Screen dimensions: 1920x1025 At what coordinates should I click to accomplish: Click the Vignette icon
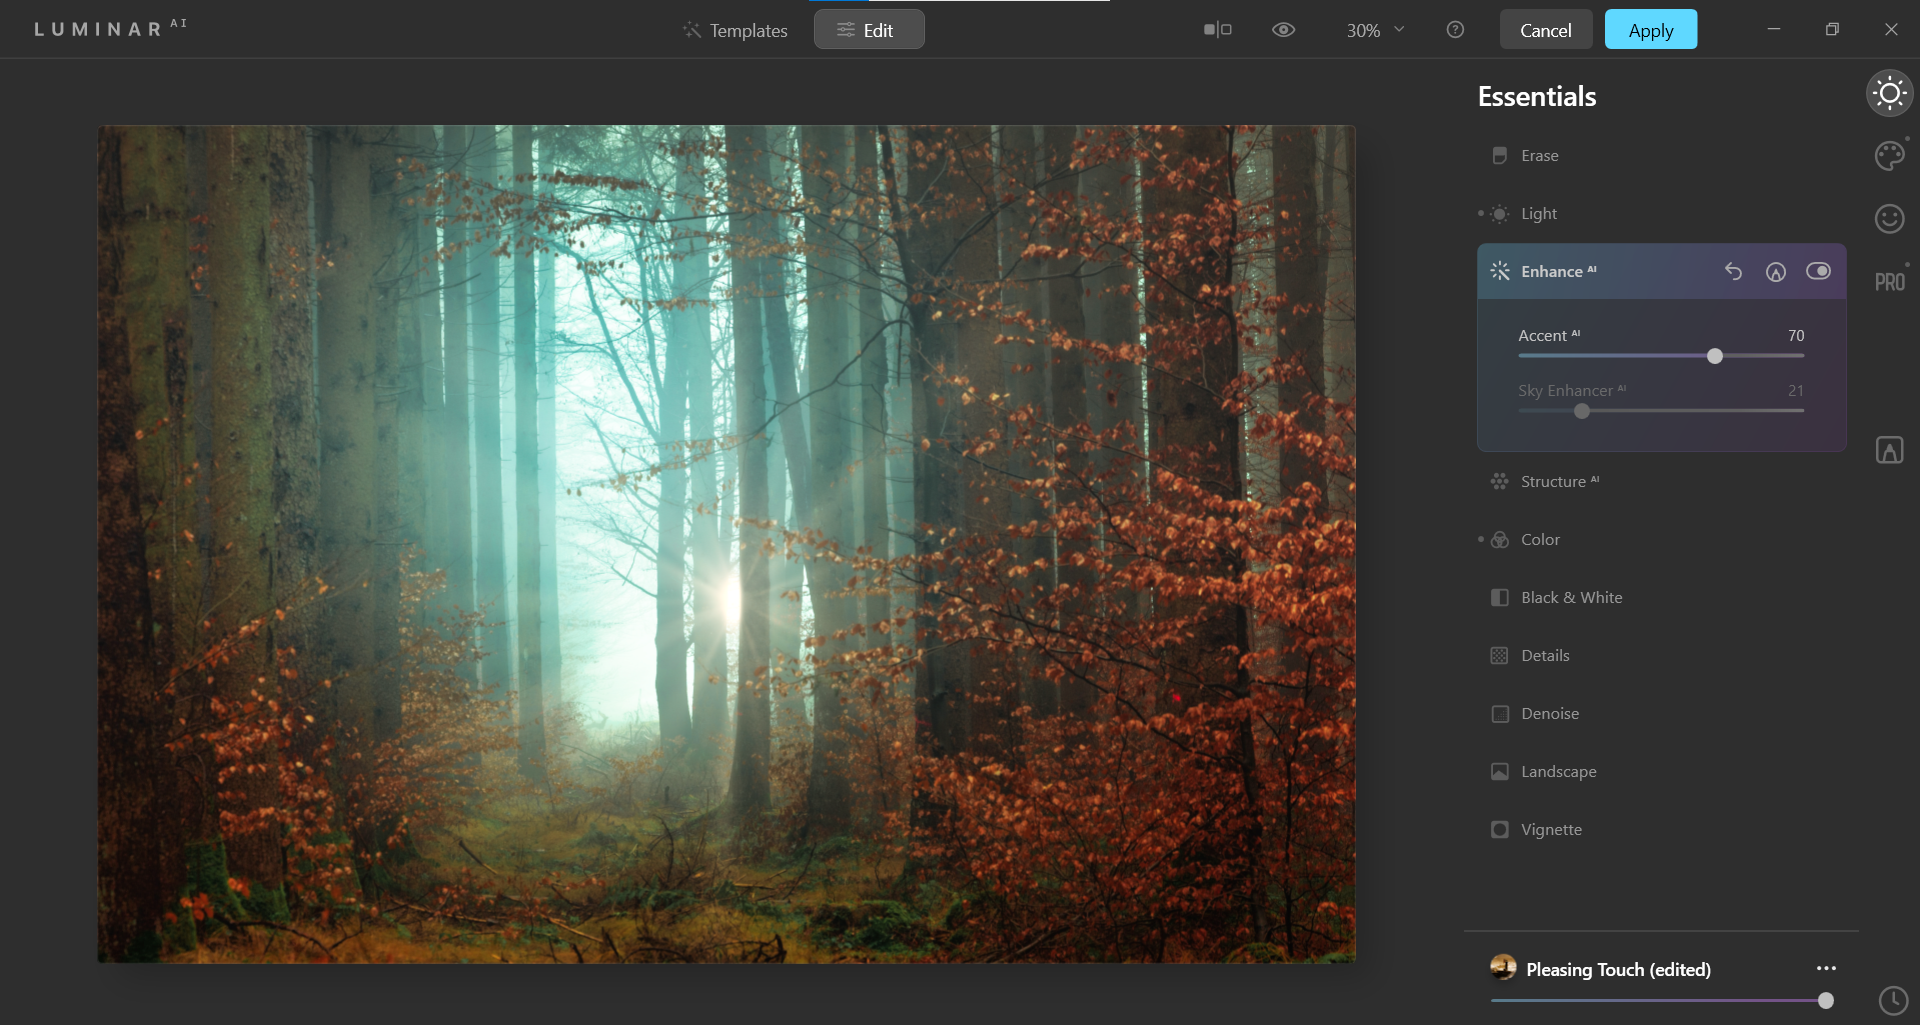click(x=1499, y=829)
